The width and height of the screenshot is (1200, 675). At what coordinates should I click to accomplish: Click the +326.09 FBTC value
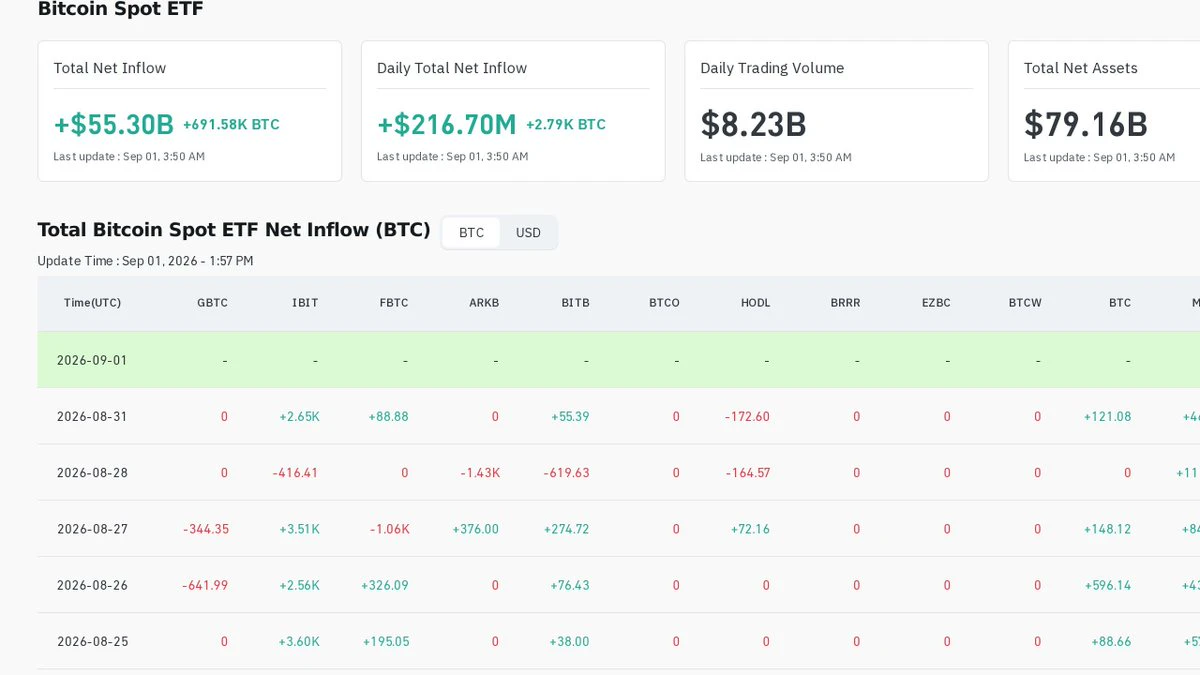[385, 585]
